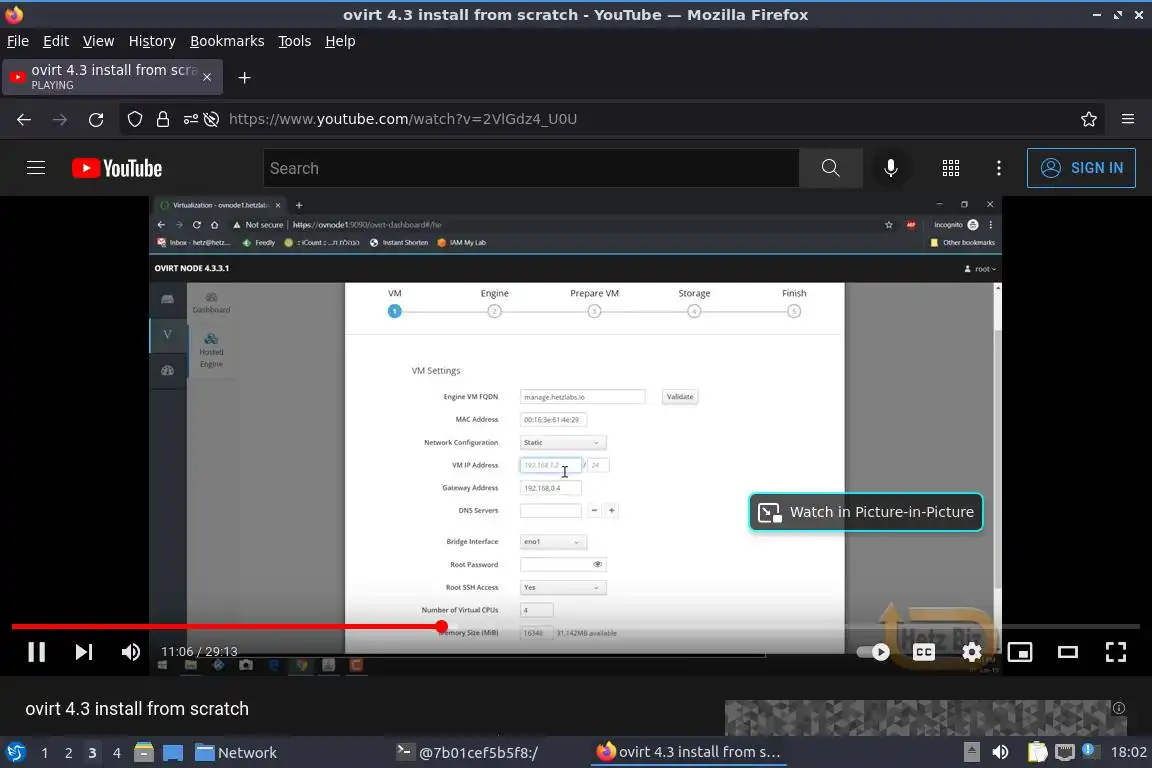
Task: Open the YouTube guide hamburger menu
Action: click(x=36, y=168)
